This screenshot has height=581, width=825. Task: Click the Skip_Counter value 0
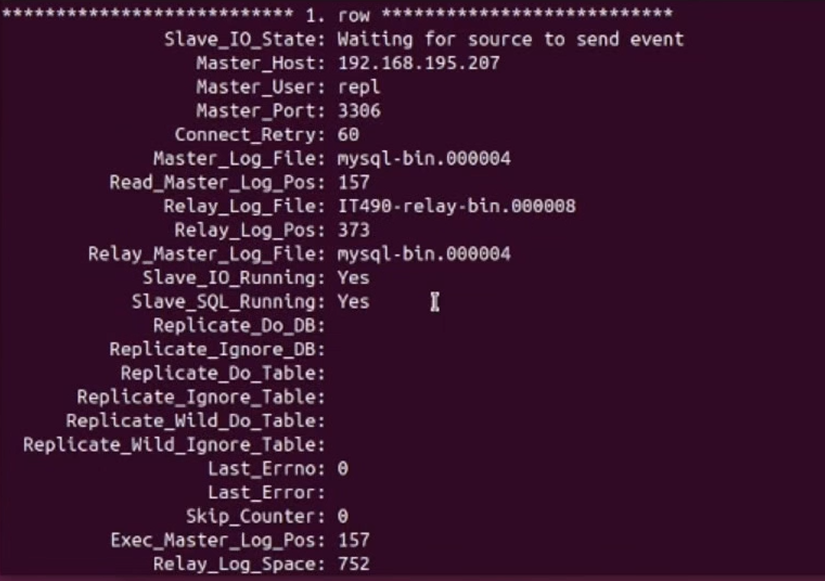tap(343, 516)
